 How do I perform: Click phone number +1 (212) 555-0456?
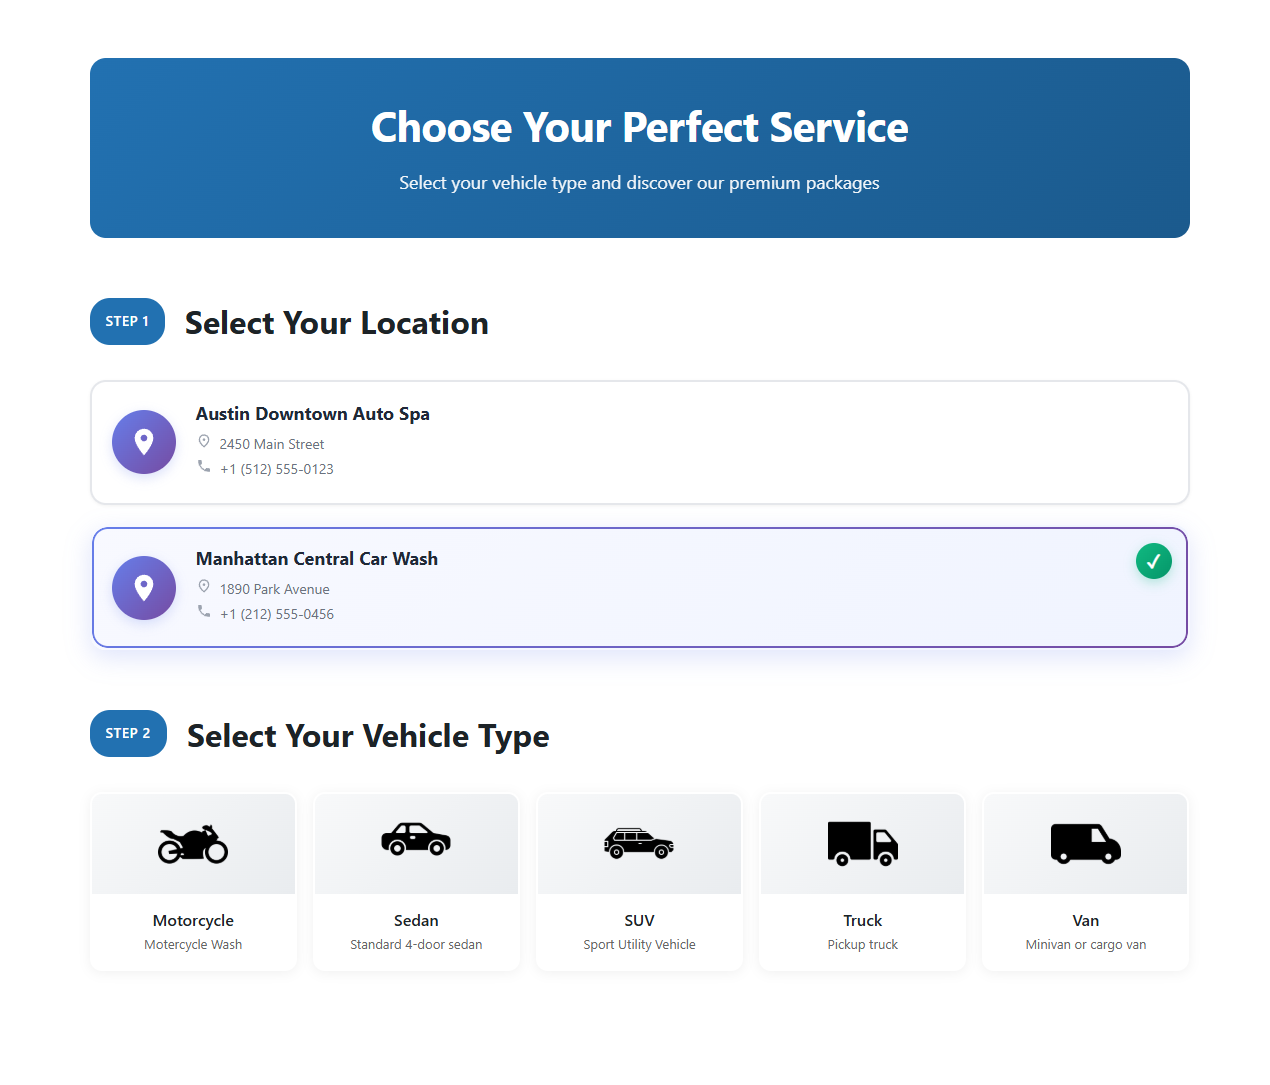tap(277, 614)
